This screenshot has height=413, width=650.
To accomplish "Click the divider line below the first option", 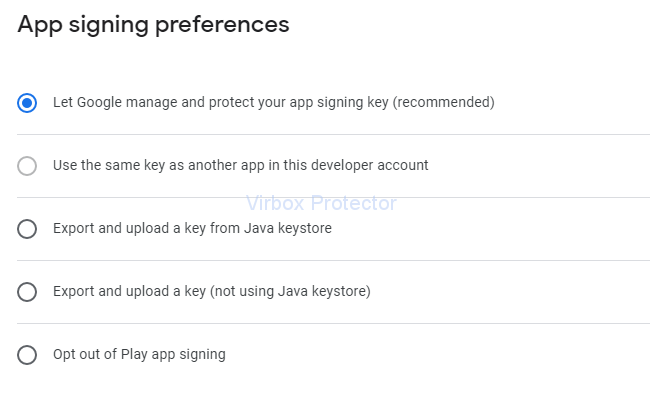I will point(332,134).
